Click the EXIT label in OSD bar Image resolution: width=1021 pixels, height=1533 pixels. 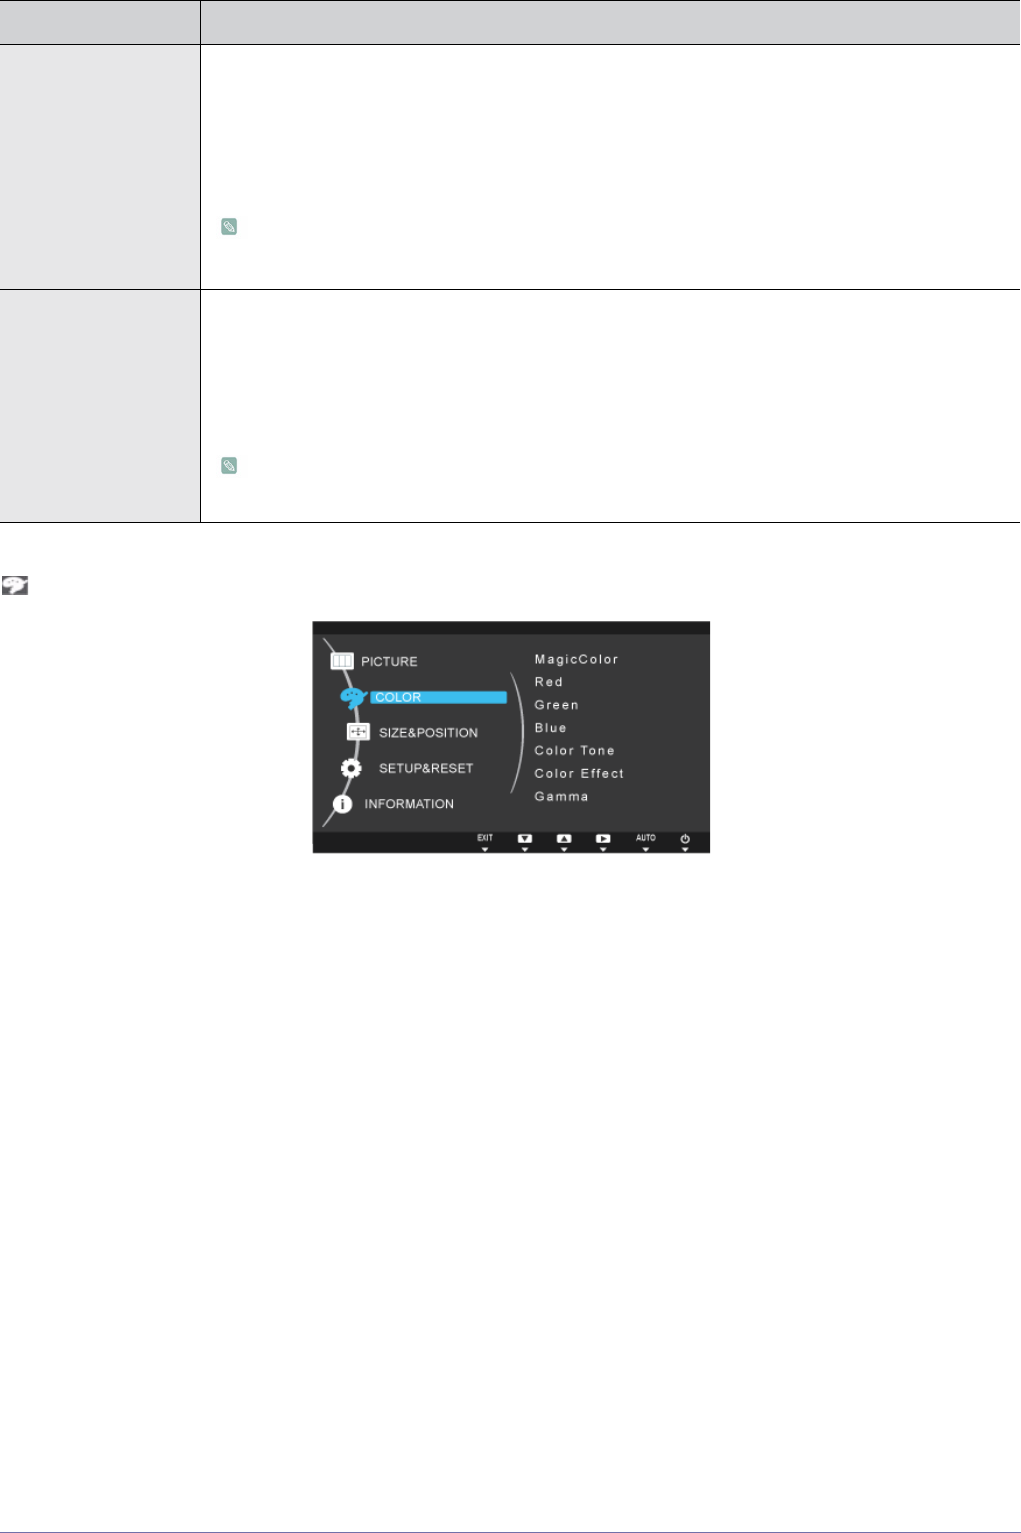point(485,838)
